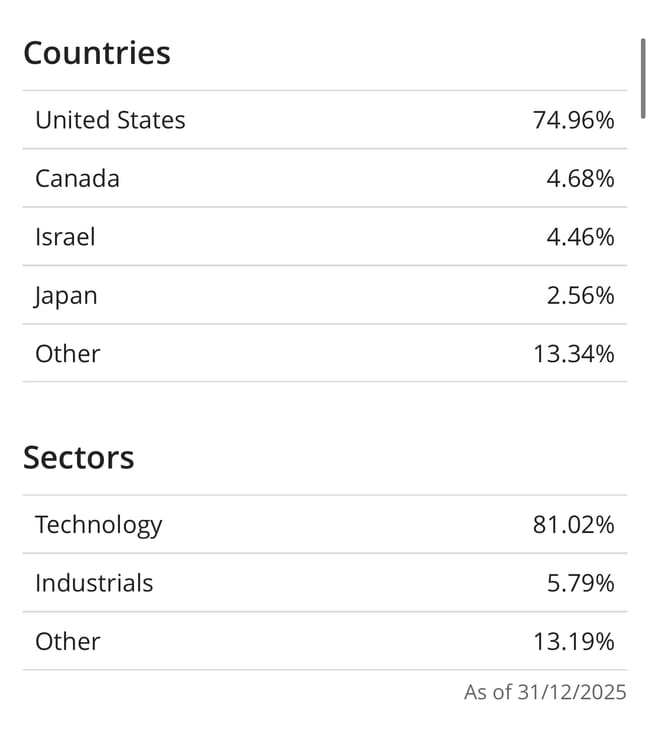Click the vertical scrollbar thumb

tap(643, 78)
